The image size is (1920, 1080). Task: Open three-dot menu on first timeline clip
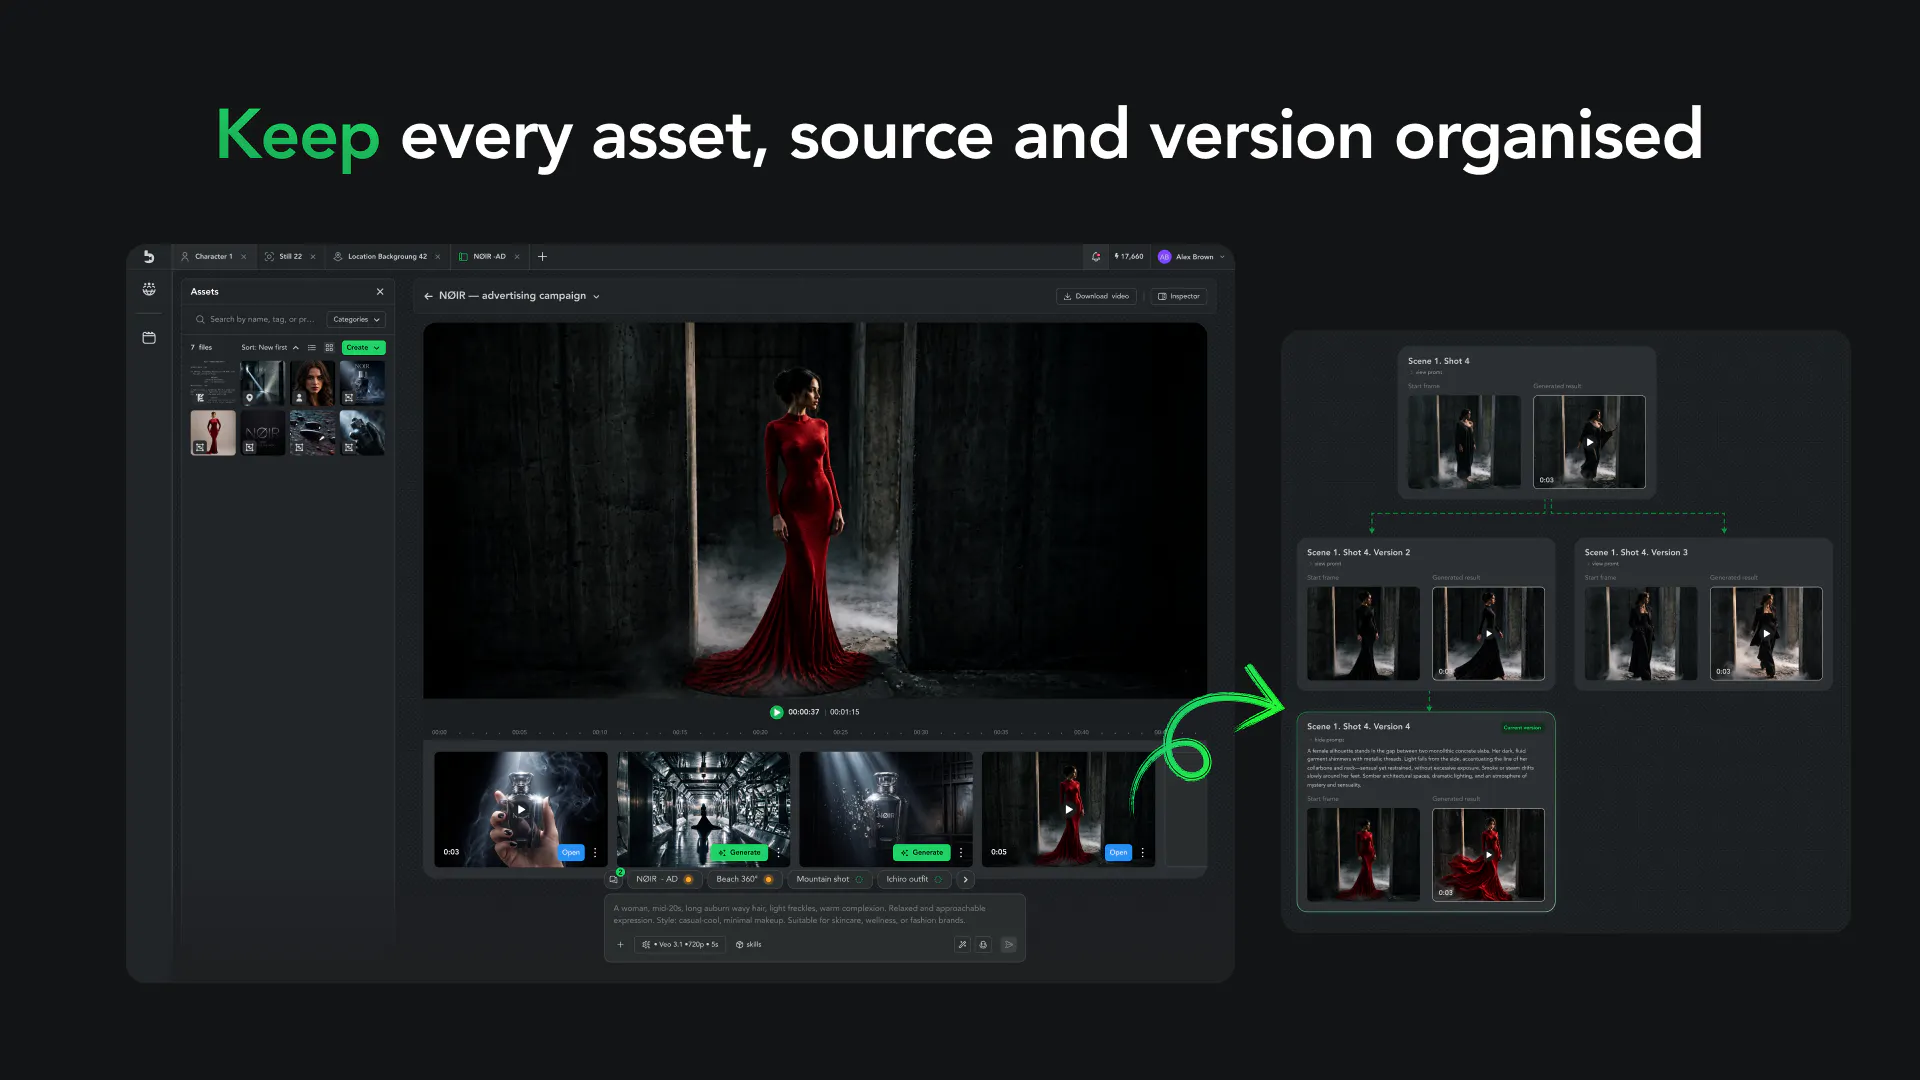point(595,853)
